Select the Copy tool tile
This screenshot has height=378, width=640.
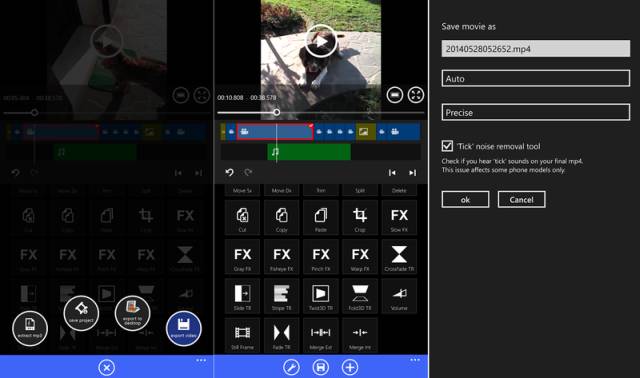(x=282, y=217)
